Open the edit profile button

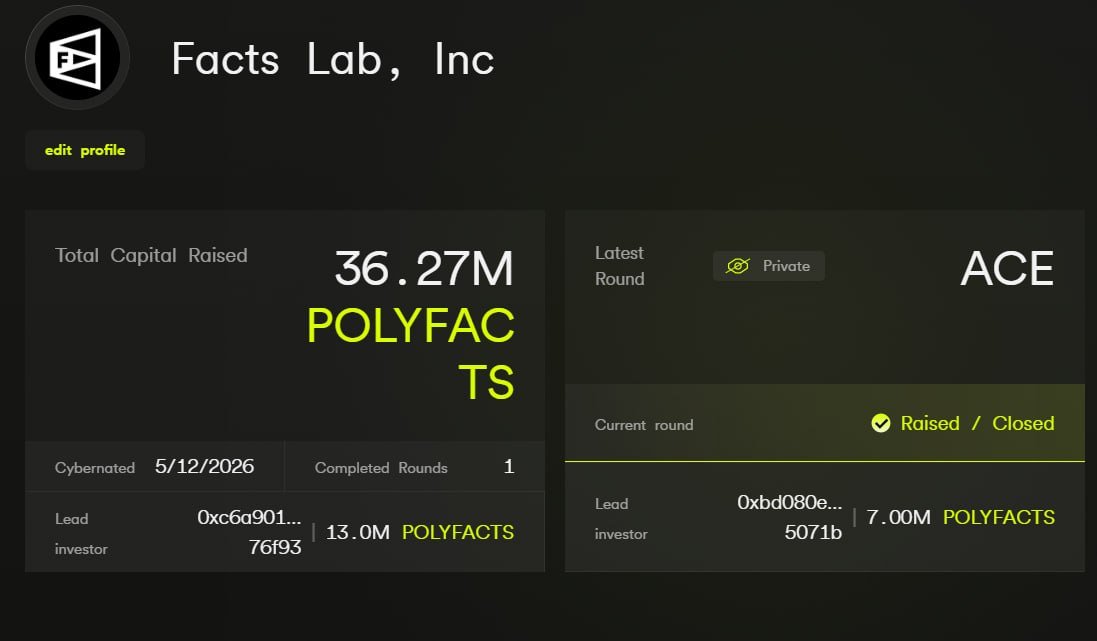point(85,150)
